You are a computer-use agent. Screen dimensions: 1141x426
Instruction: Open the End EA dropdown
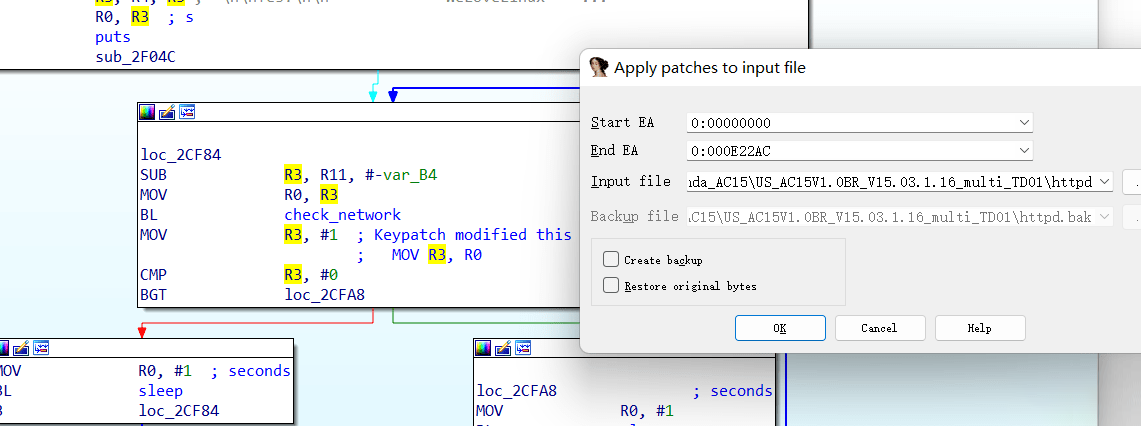tap(1024, 151)
